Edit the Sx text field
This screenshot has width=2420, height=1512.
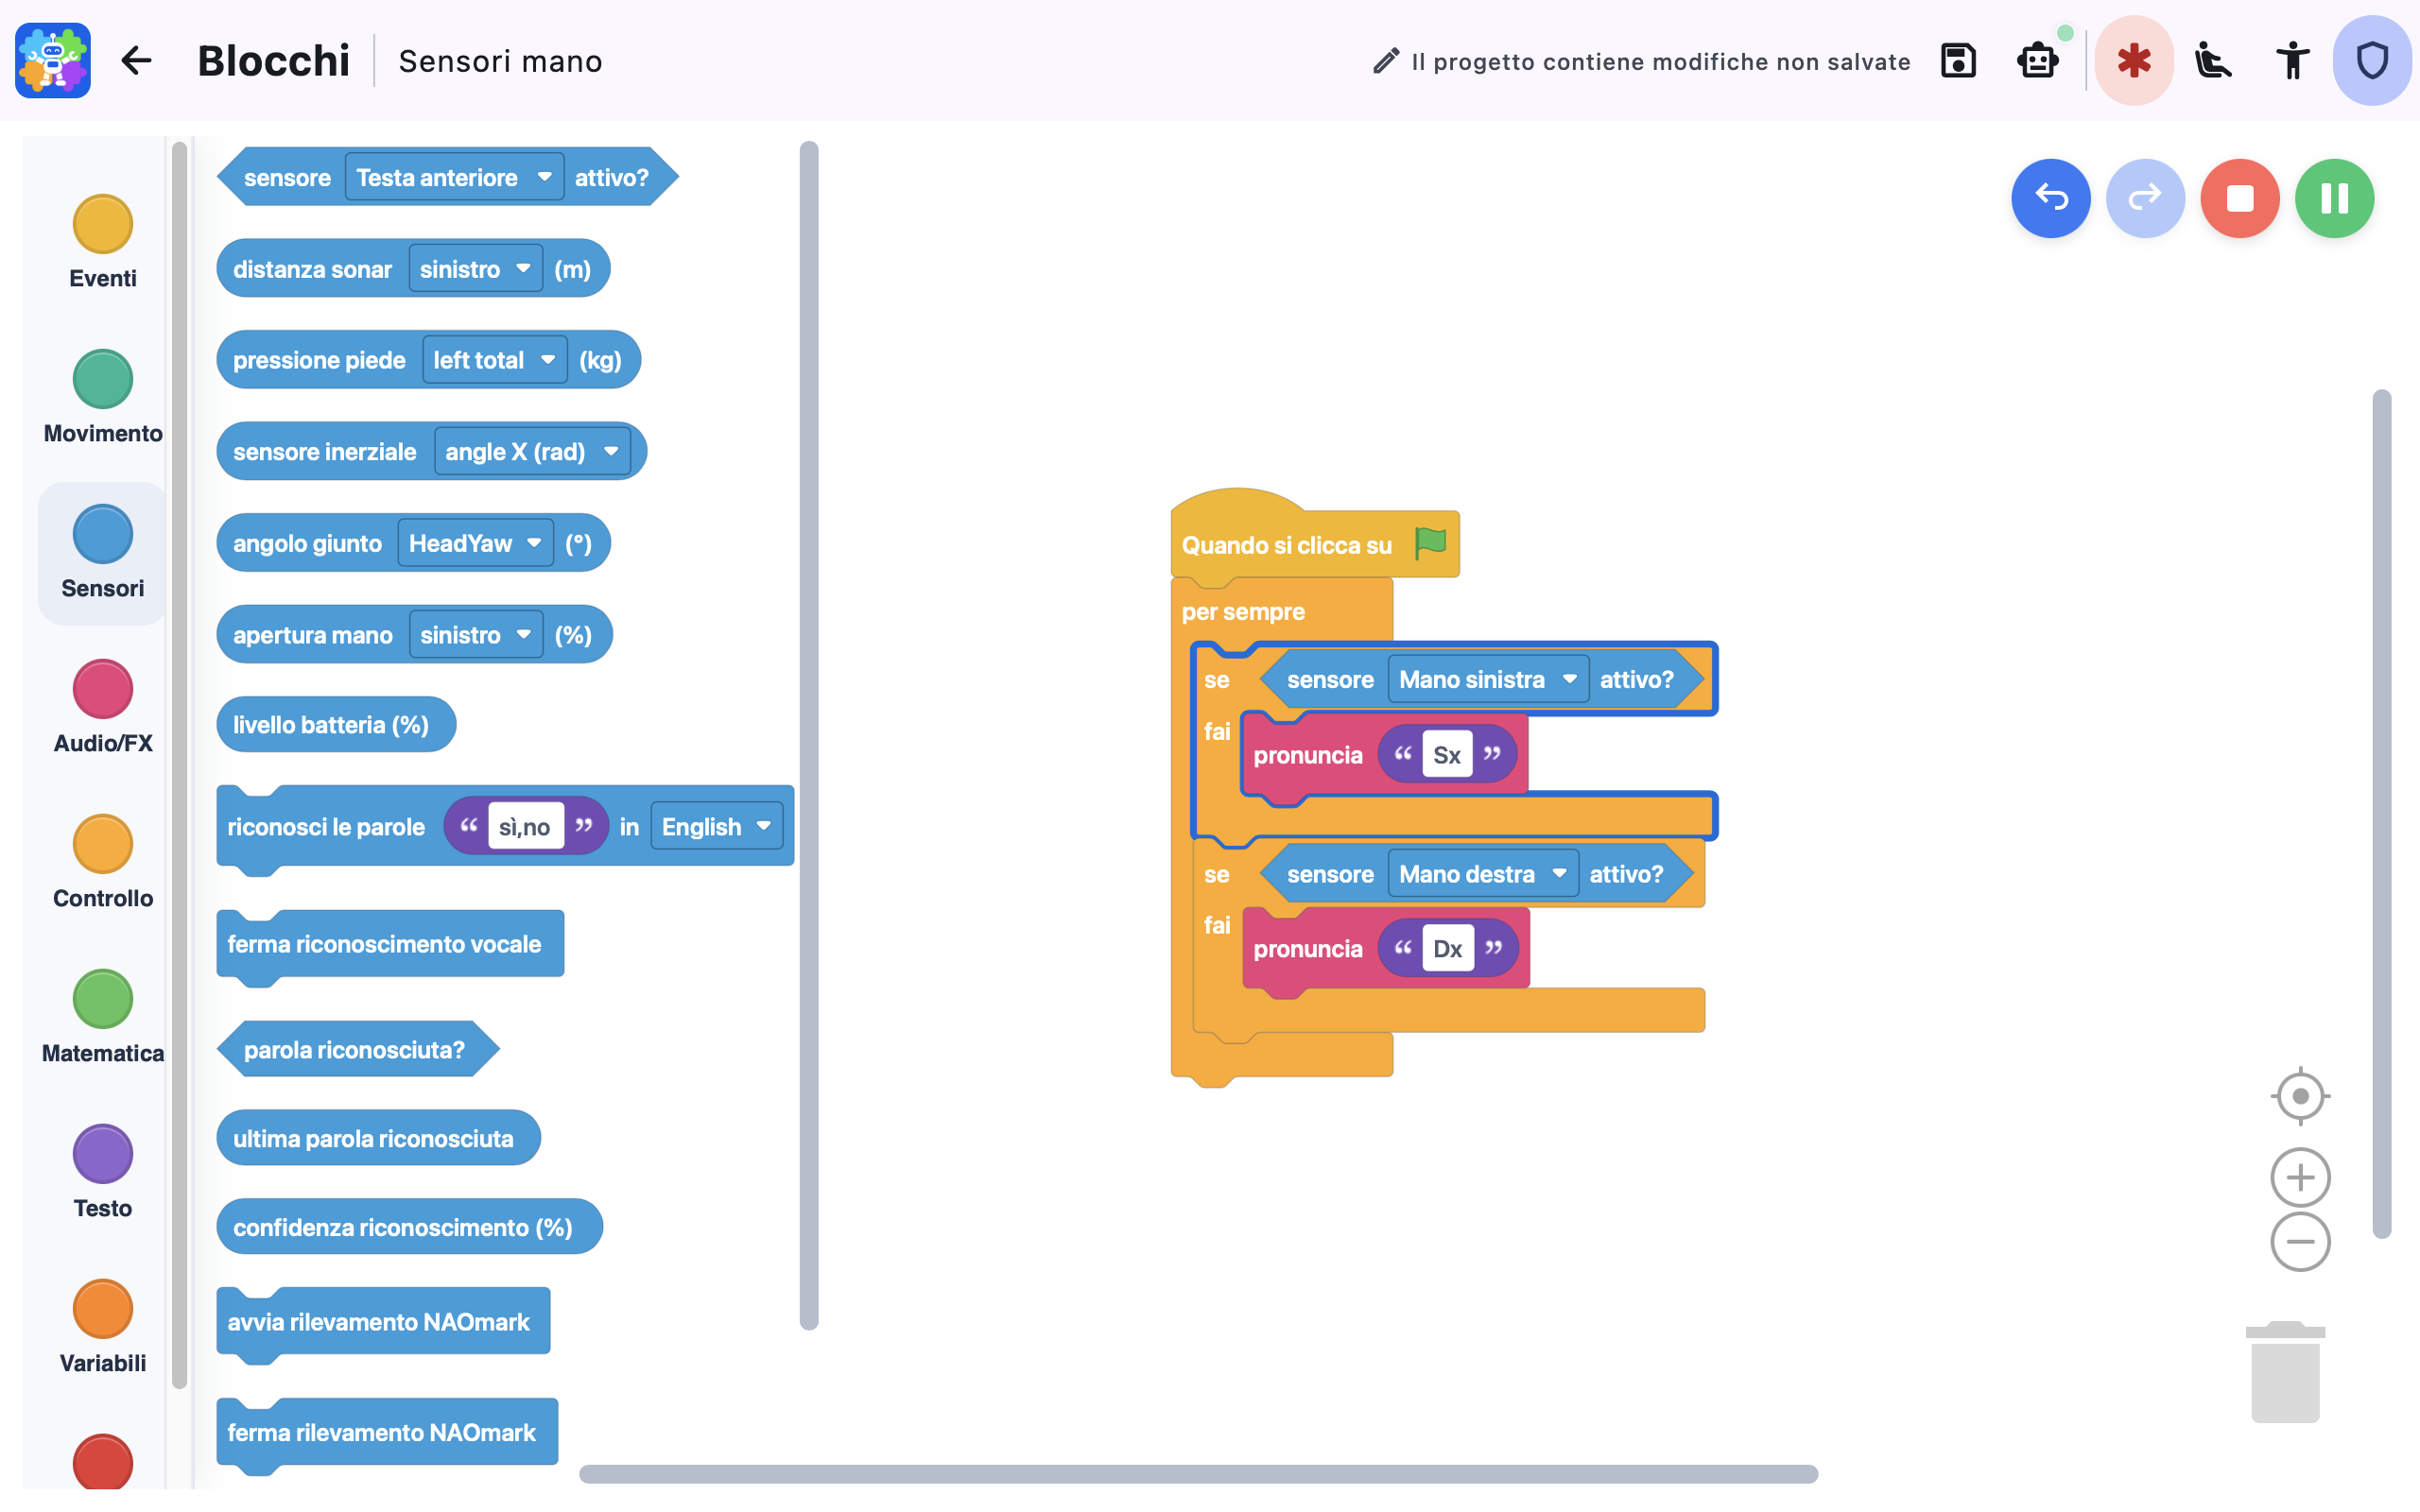[1447, 755]
